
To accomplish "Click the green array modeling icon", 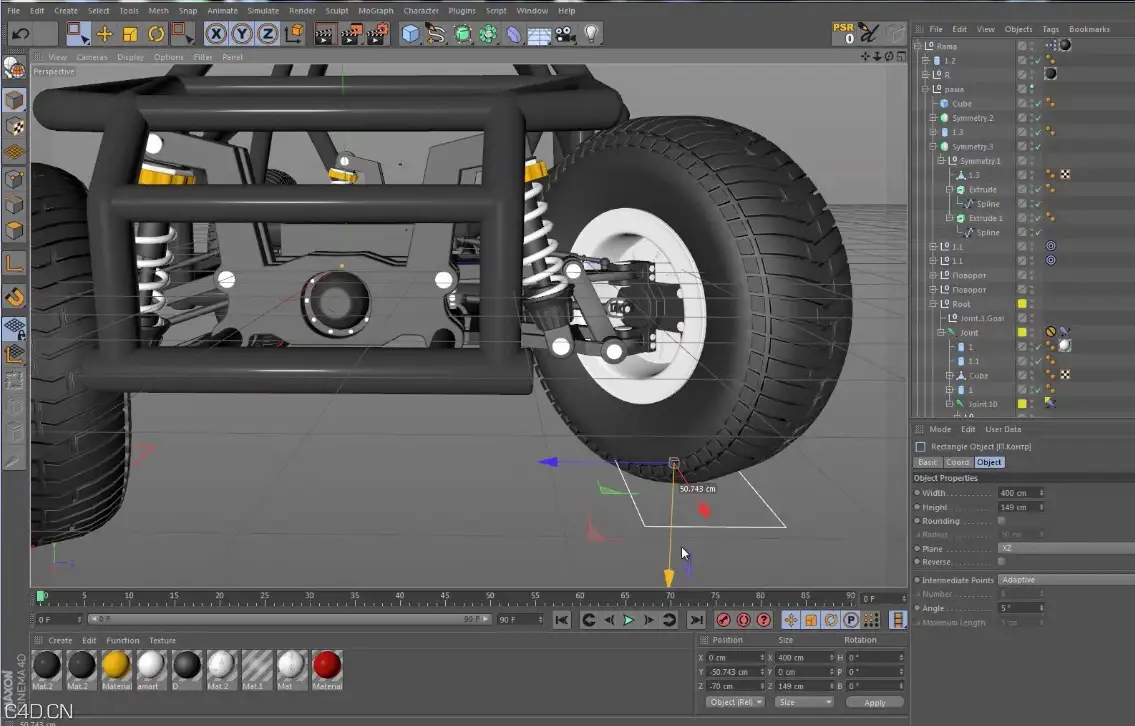I will pos(489,34).
